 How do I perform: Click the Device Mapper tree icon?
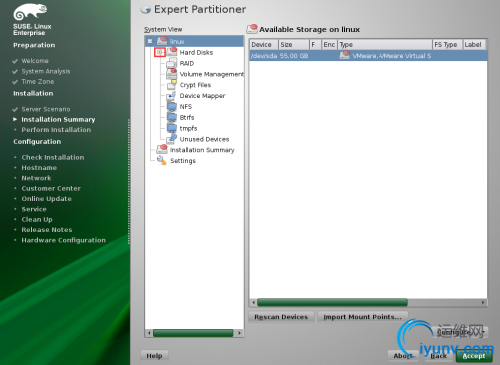(172, 96)
